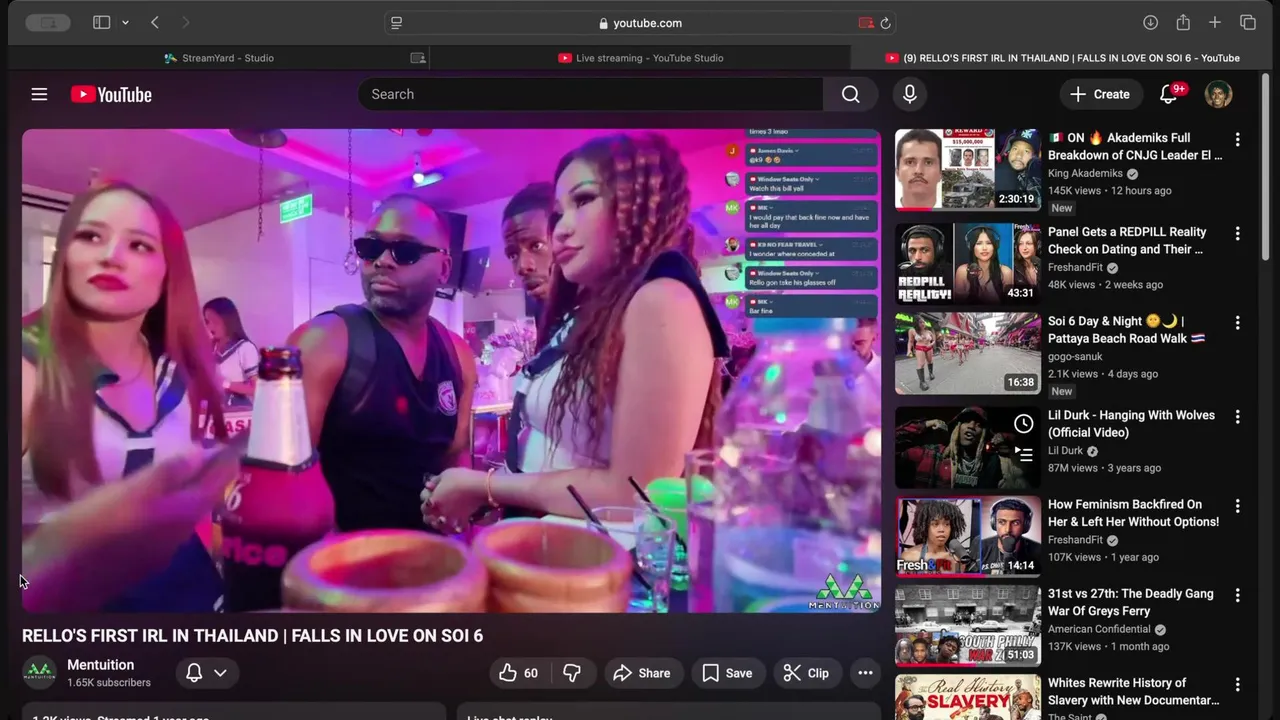Go forward in Safari history
1280x720 pixels.
click(x=185, y=23)
